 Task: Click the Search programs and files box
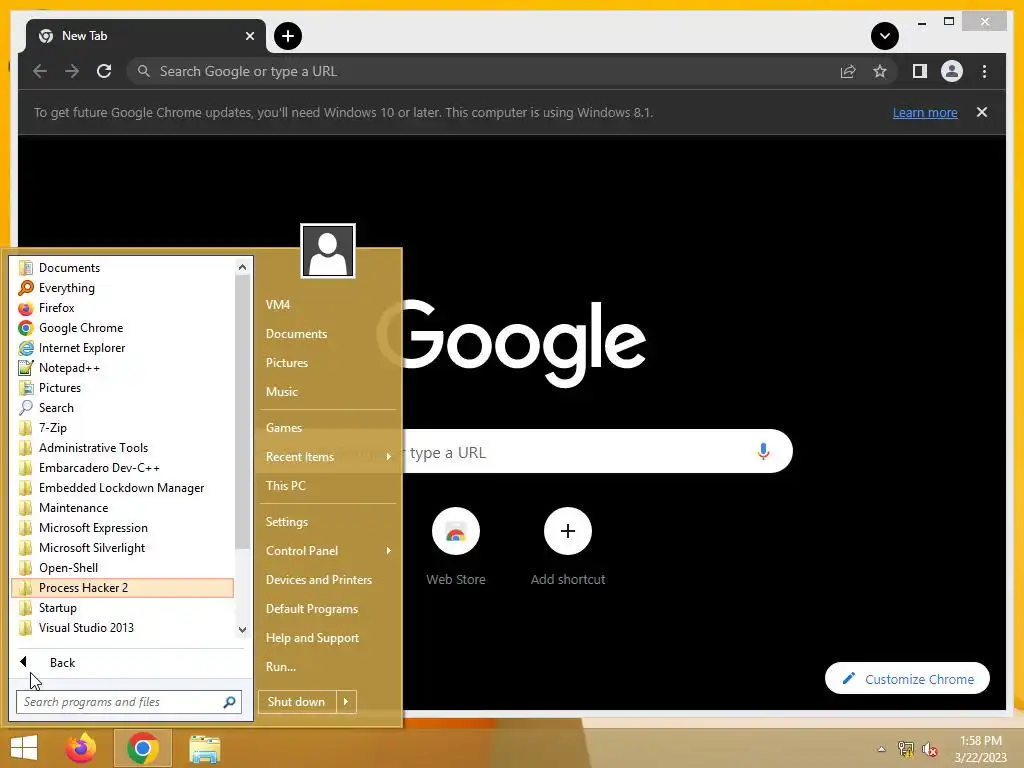[129, 702]
